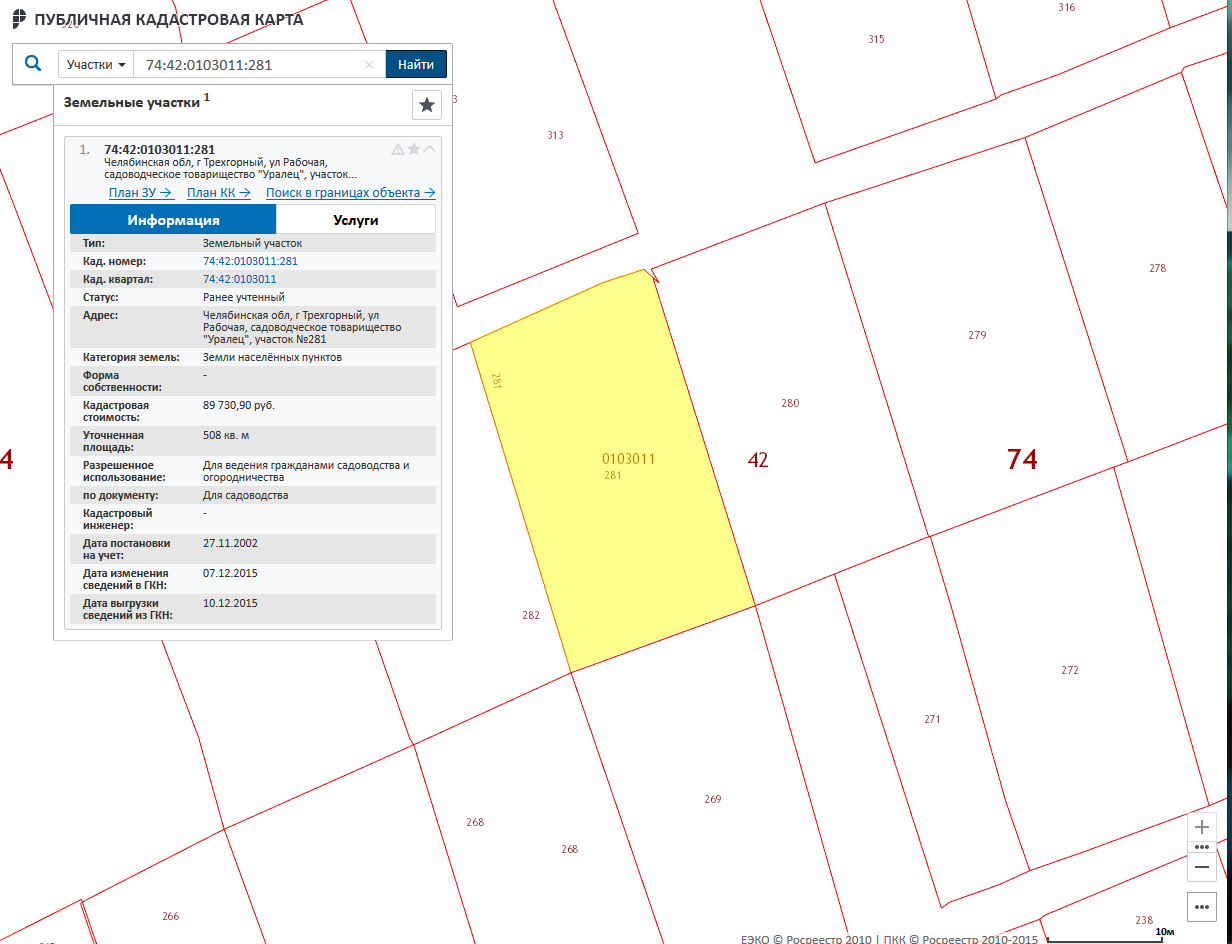The image size is (1232, 944).
Task: Open the favorites star button in results header
Action: pyautogui.click(x=427, y=105)
